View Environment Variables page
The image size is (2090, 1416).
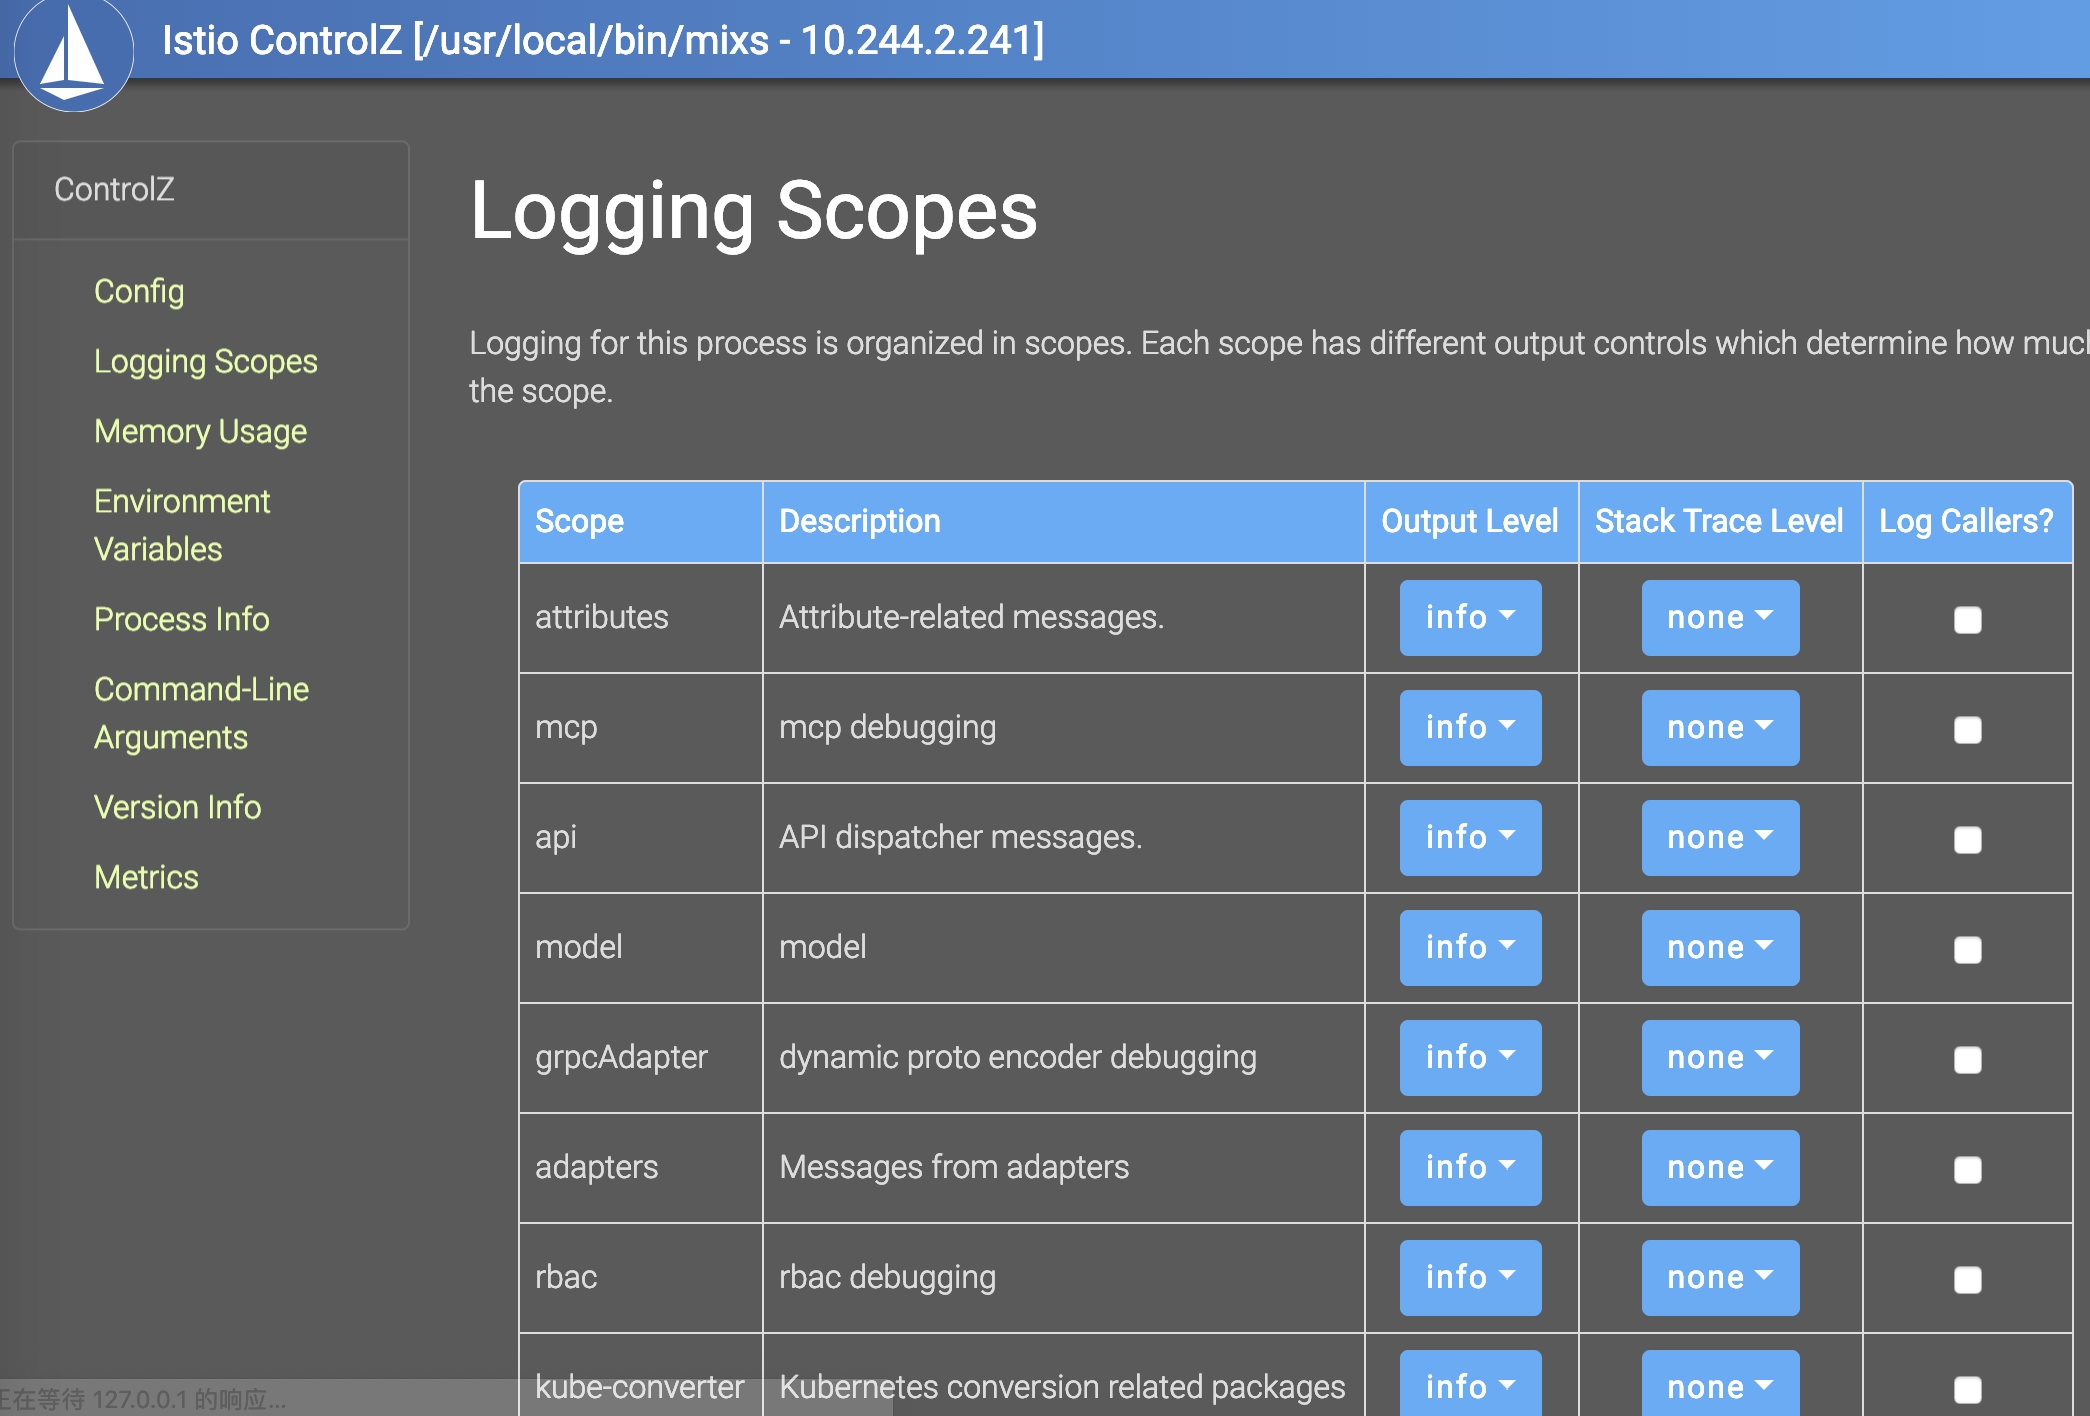pyautogui.click(x=182, y=525)
